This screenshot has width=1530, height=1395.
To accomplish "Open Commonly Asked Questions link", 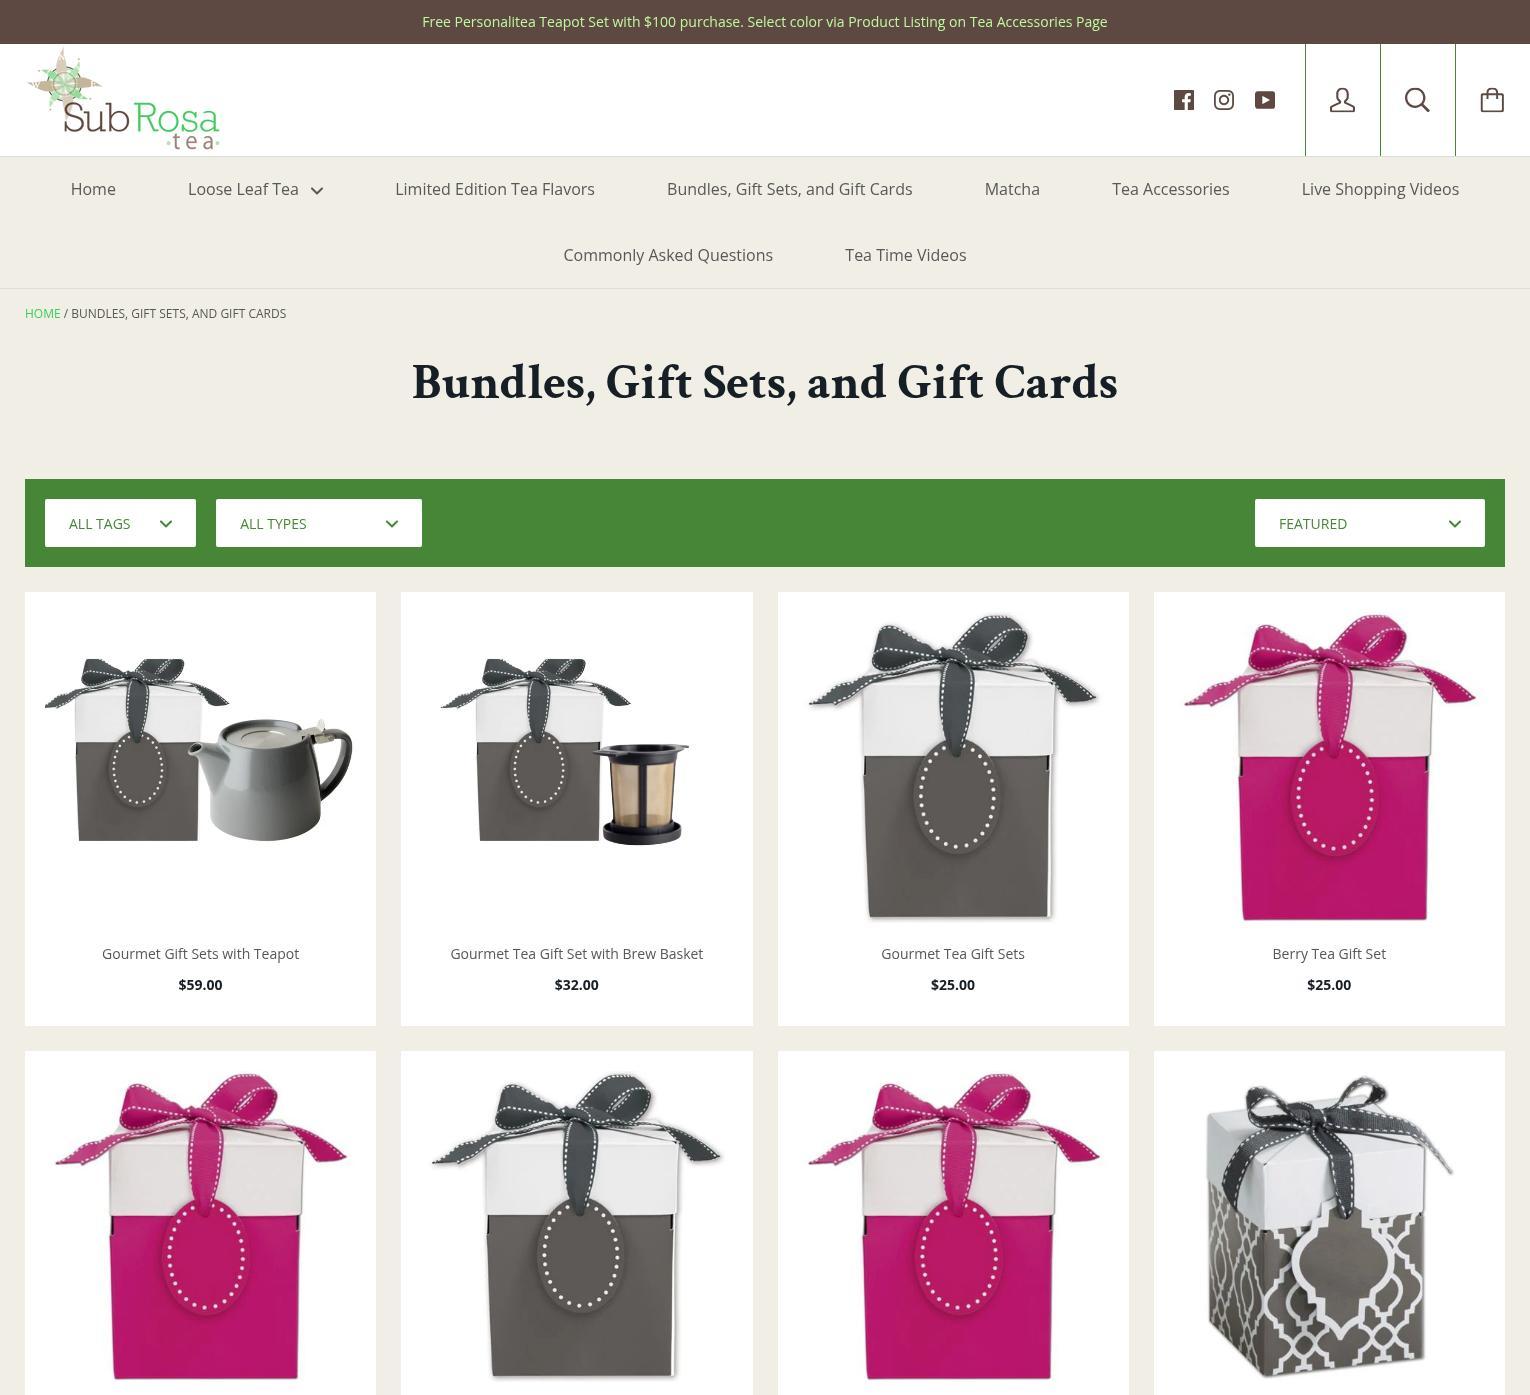I will pyautogui.click(x=668, y=255).
